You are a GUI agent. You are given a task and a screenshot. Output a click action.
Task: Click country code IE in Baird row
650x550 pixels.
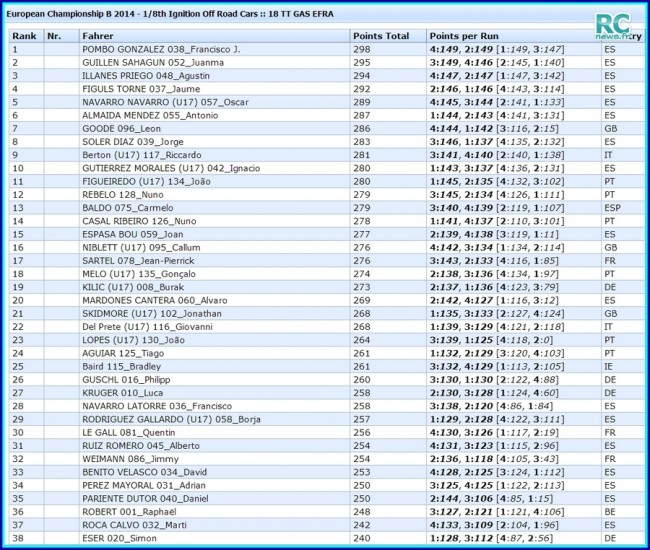tap(608, 367)
